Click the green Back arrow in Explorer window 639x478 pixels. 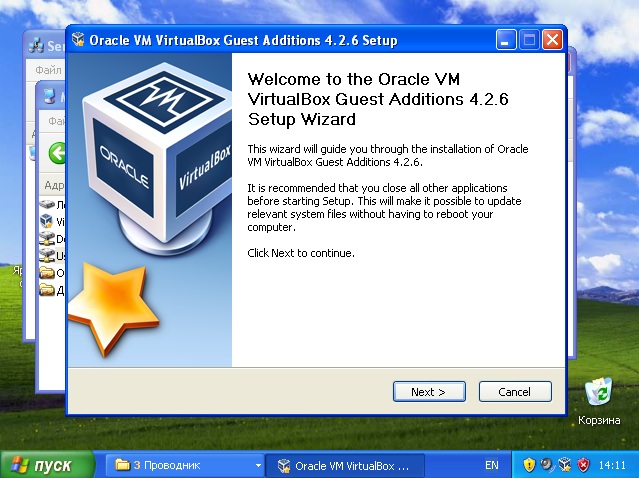(57, 153)
